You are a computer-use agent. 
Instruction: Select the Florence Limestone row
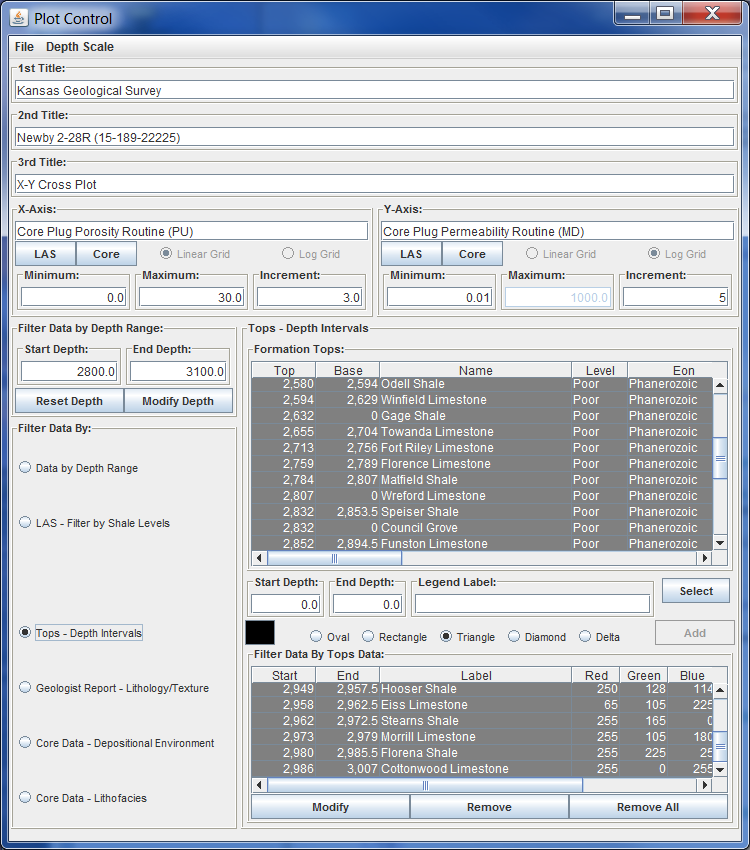point(482,463)
